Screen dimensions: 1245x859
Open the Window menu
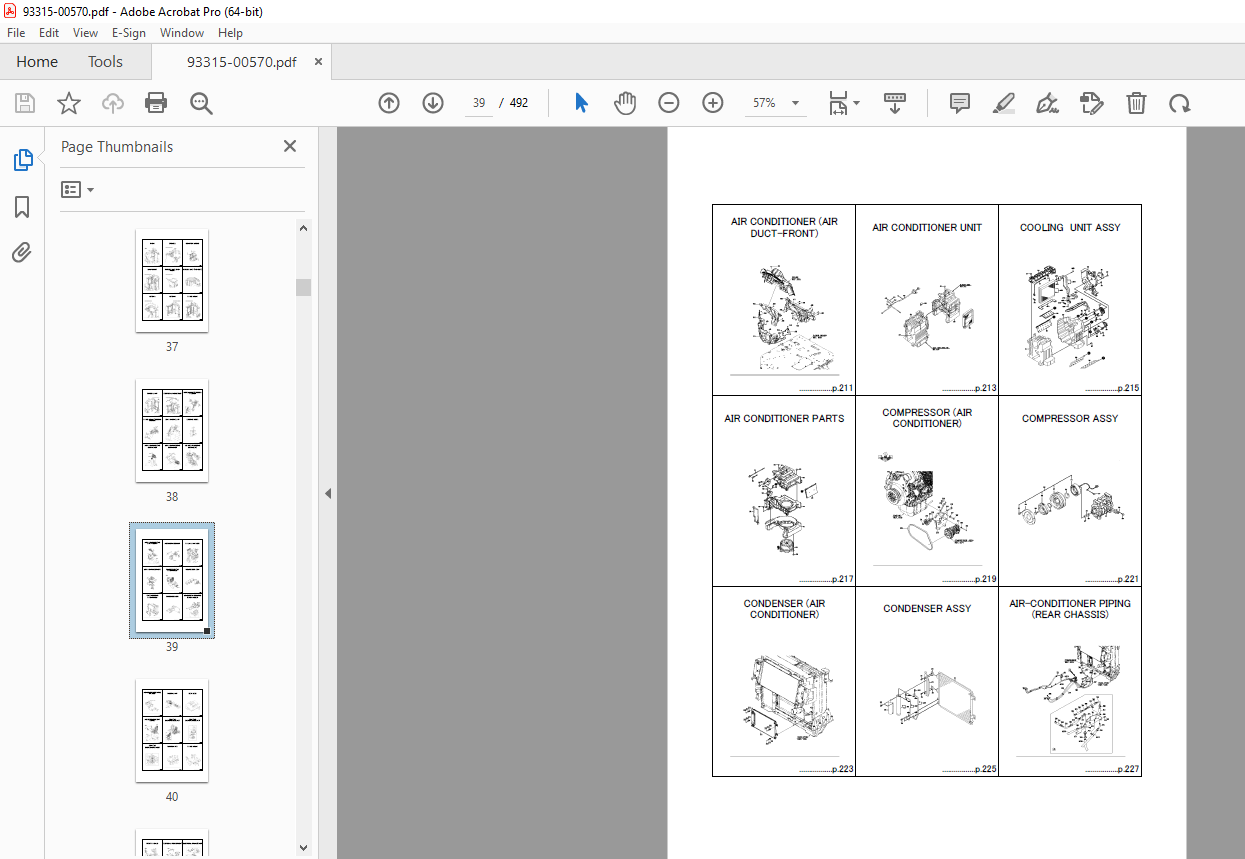(182, 33)
